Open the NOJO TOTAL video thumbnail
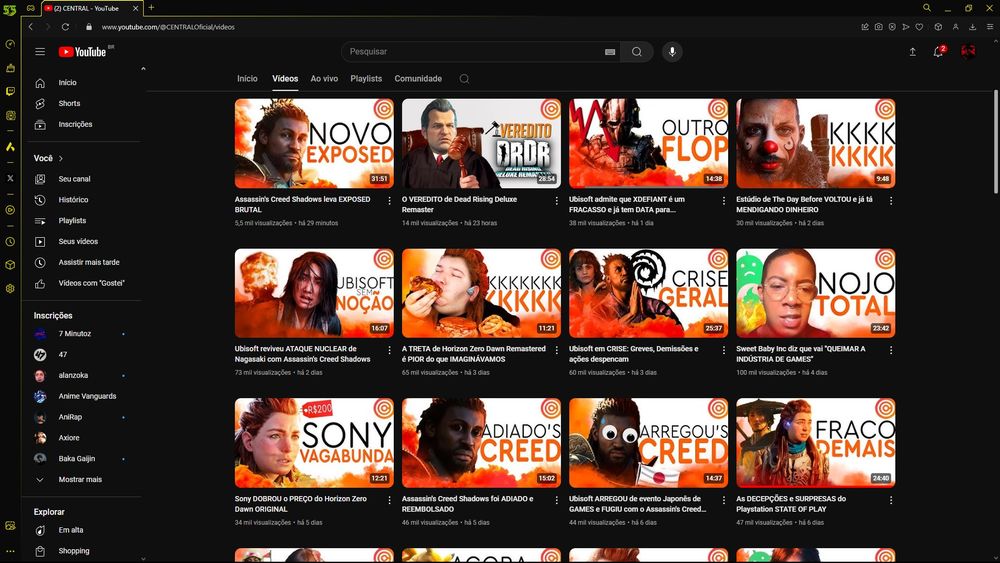 tap(816, 293)
